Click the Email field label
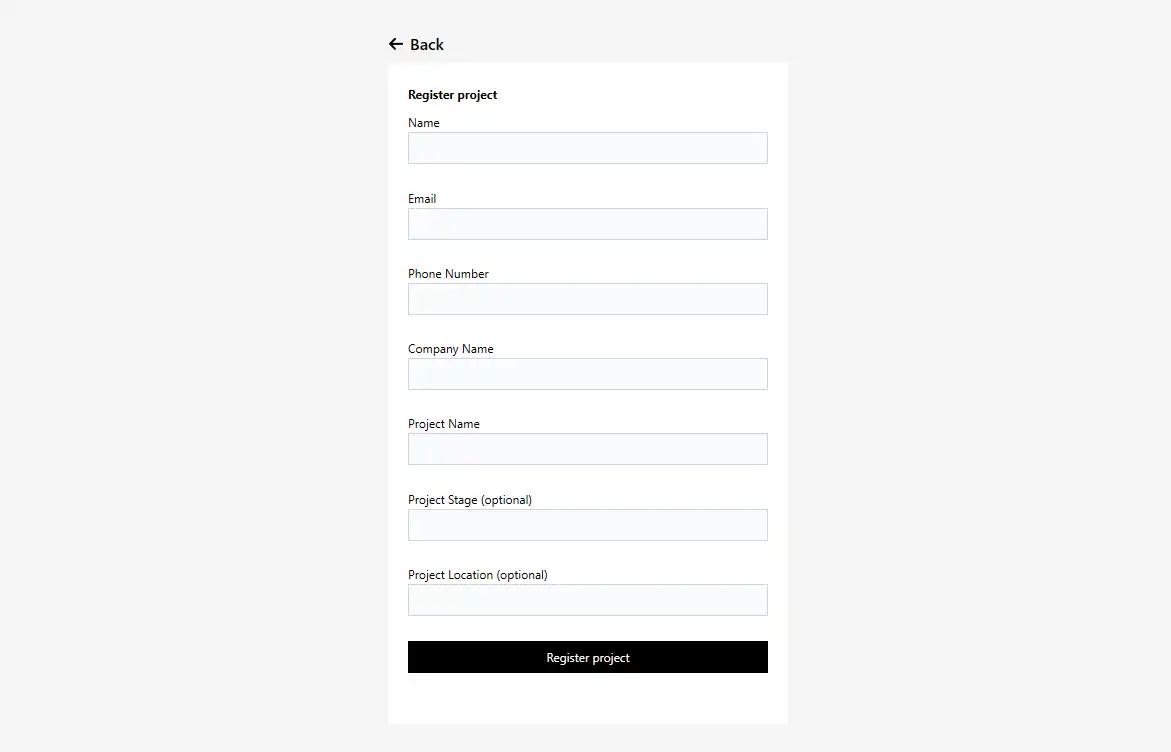1171x752 pixels. pos(421,198)
